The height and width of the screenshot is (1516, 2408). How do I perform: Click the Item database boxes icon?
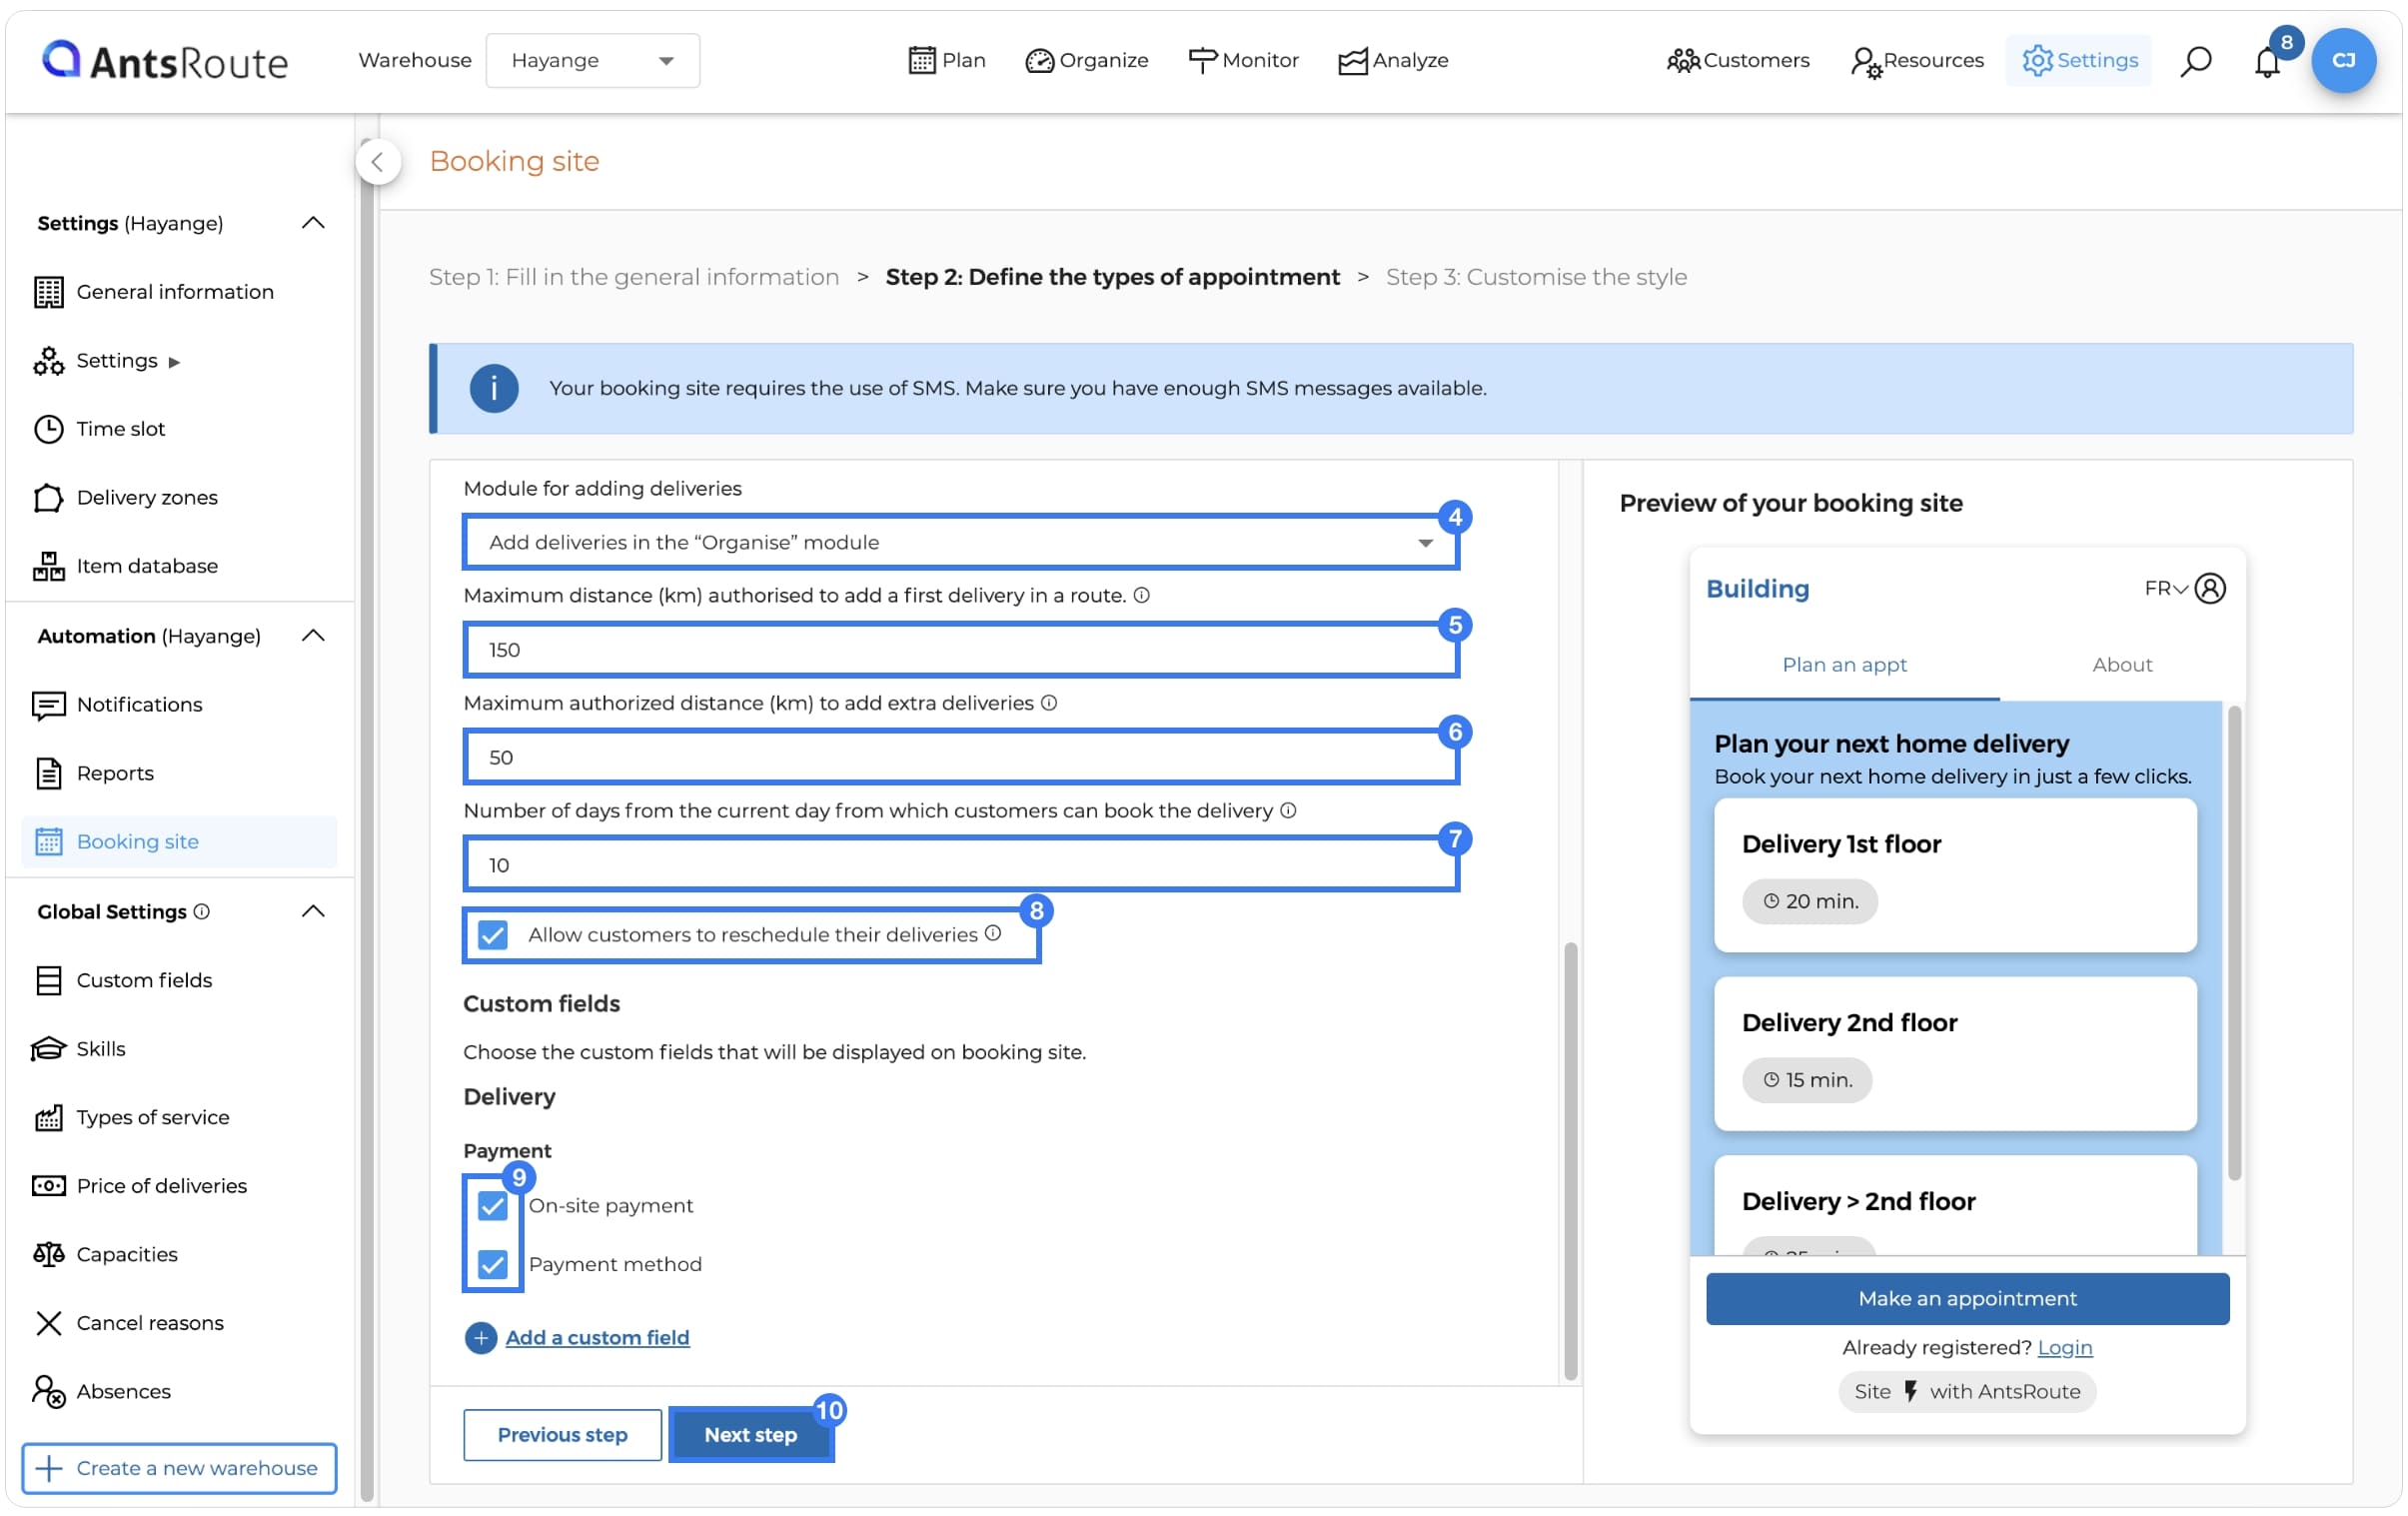[48, 566]
